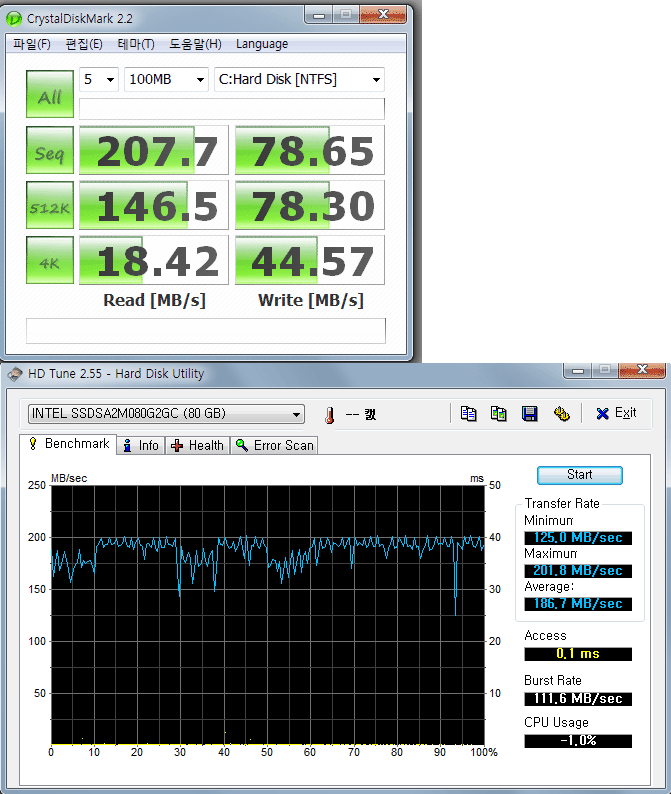Click the Burst Rate value 111.6 MB/sec

pos(578,699)
